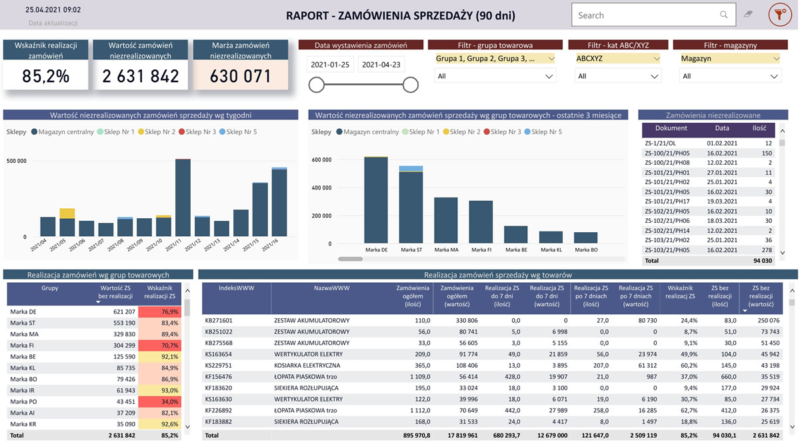Select the 2021-01-25 start date field
This screenshot has height=443, width=800.
pyautogui.click(x=331, y=64)
